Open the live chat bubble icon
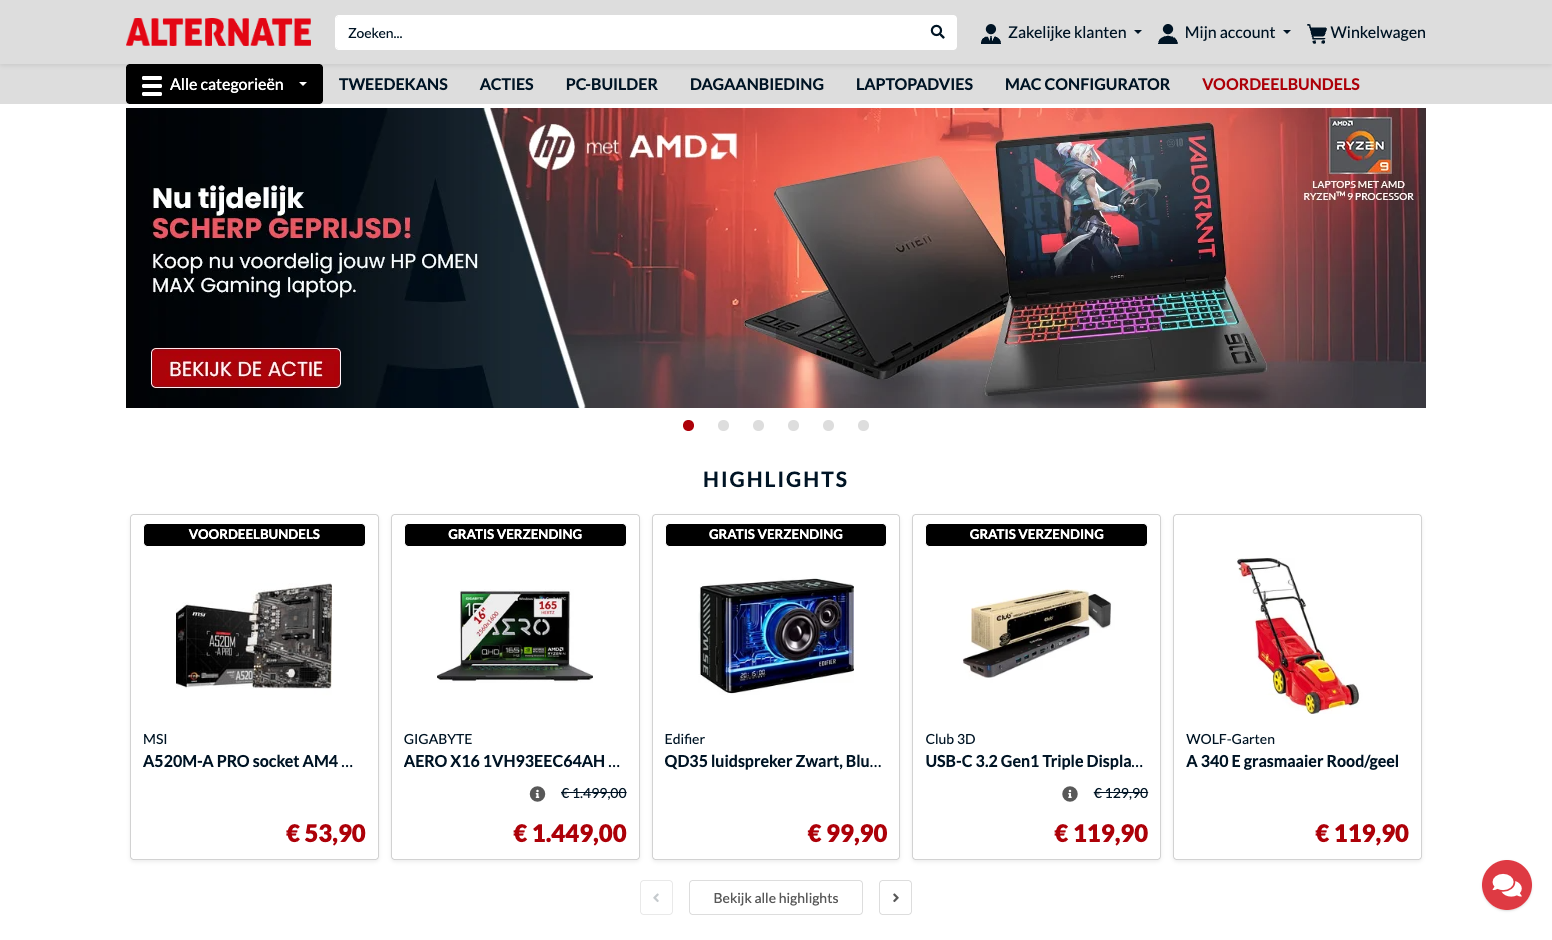This screenshot has width=1552, height=940. pos(1506,885)
